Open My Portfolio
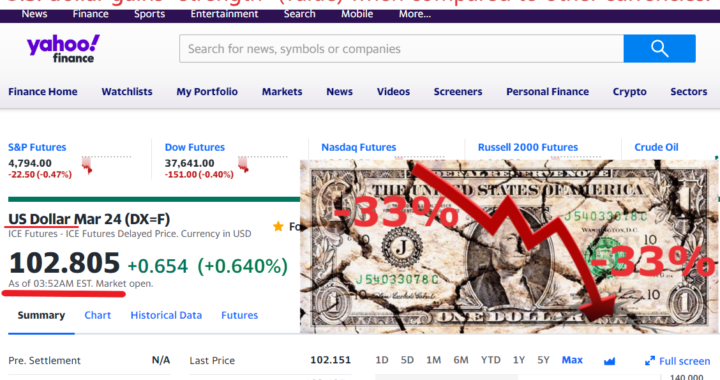The width and height of the screenshot is (720, 380). (x=207, y=92)
